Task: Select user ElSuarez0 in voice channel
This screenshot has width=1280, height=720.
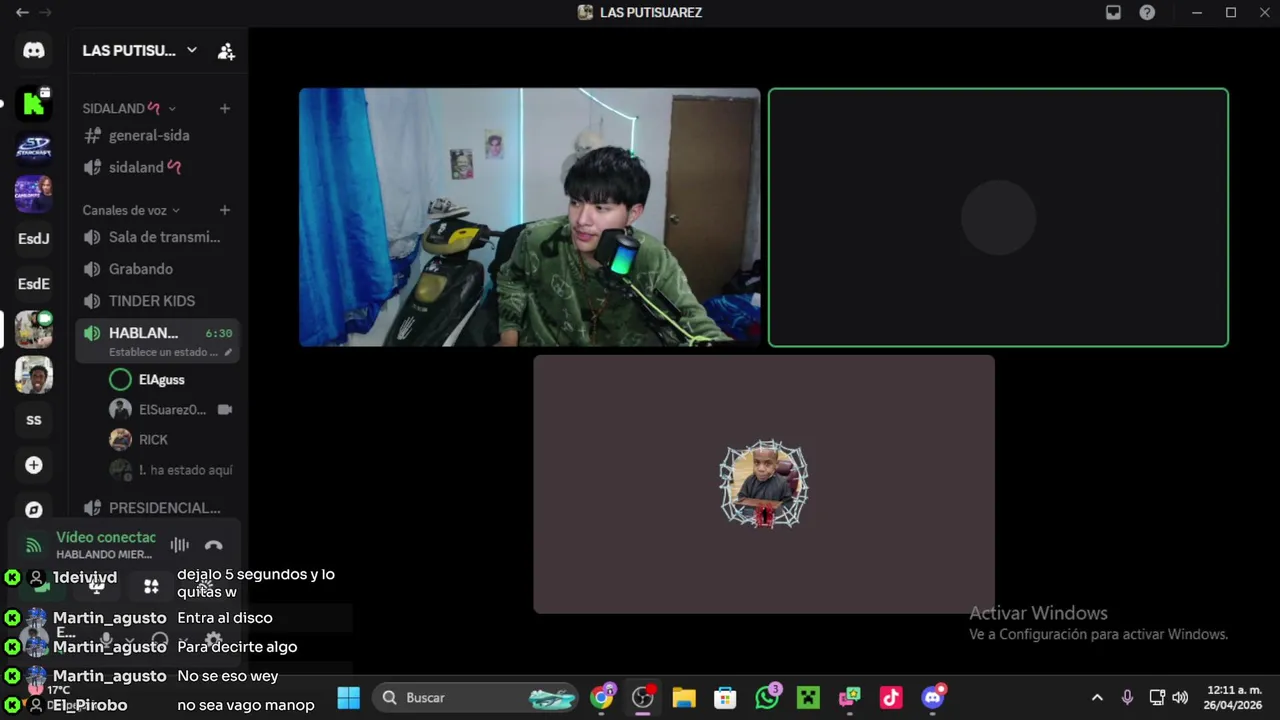Action: 170,410
